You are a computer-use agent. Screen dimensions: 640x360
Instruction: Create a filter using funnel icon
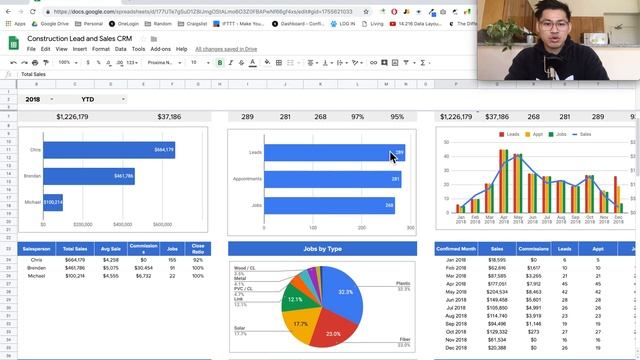pyautogui.click(x=406, y=63)
